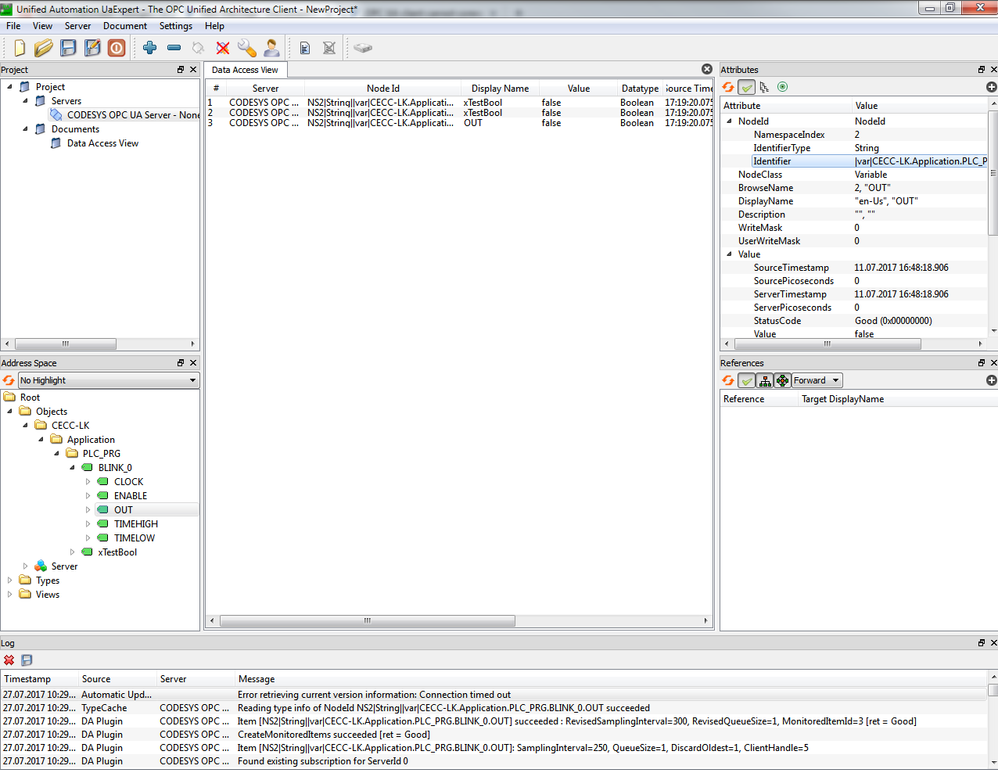
Task: Click the red power icon in toolbar
Action: pos(117,48)
